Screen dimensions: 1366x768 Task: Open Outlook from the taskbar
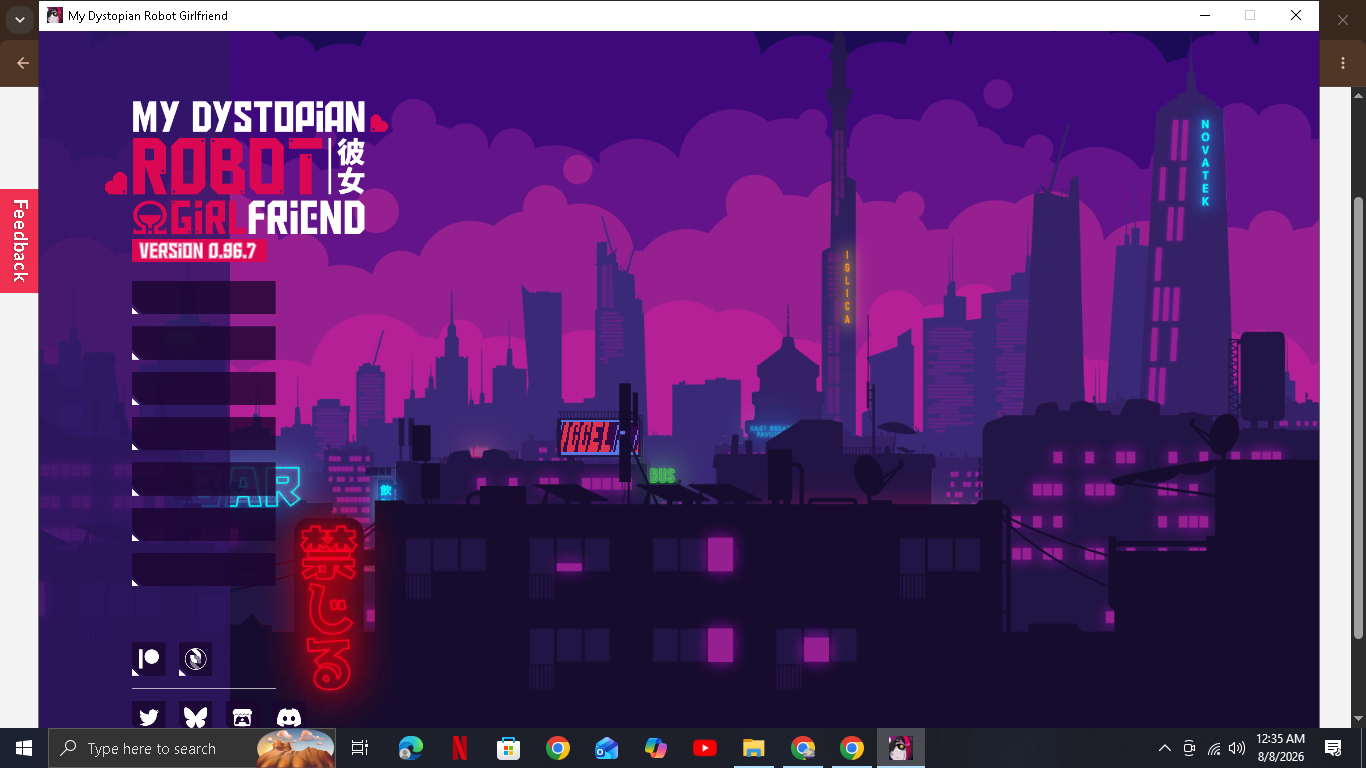click(607, 748)
